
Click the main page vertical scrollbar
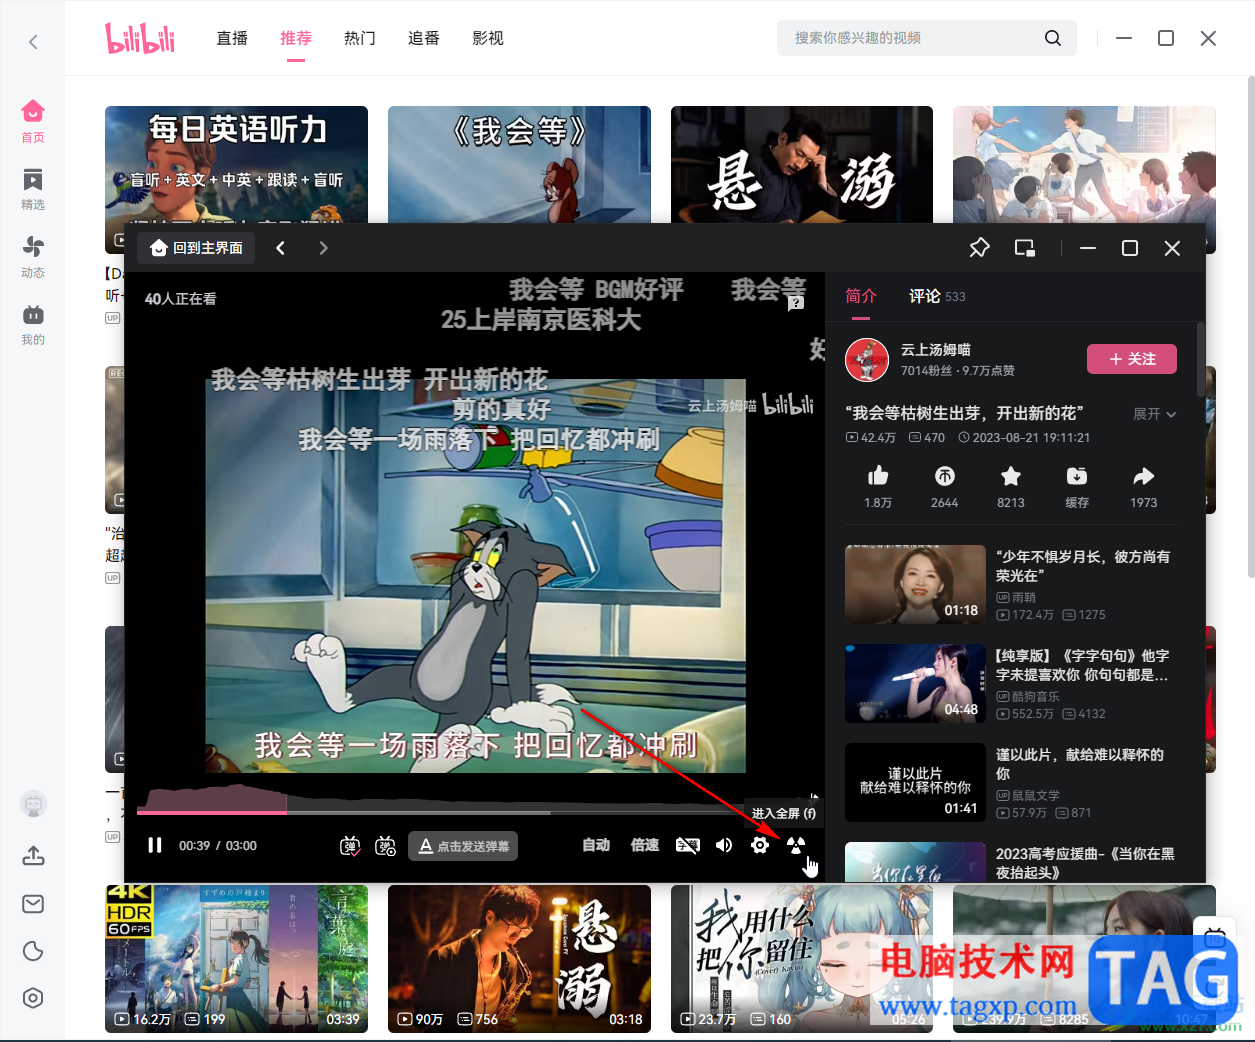[x=1251, y=327]
